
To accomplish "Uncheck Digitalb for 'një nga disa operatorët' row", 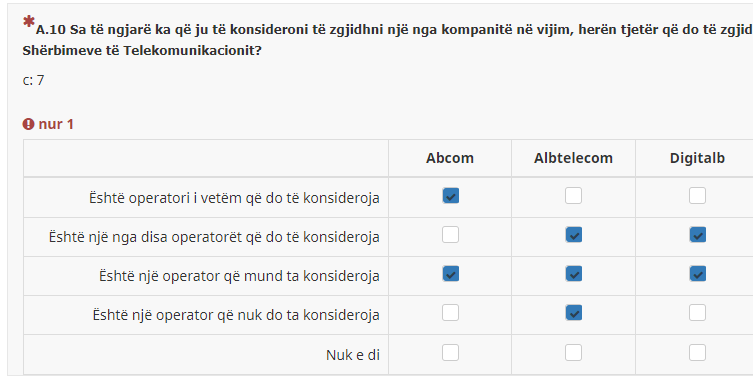I will pyautogui.click(x=697, y=235).
